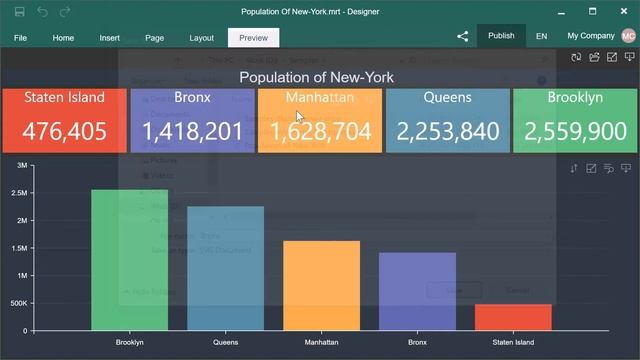The image size is (640, 360).
Task: Click the chart export icon
Action: [x=626, y=168]
